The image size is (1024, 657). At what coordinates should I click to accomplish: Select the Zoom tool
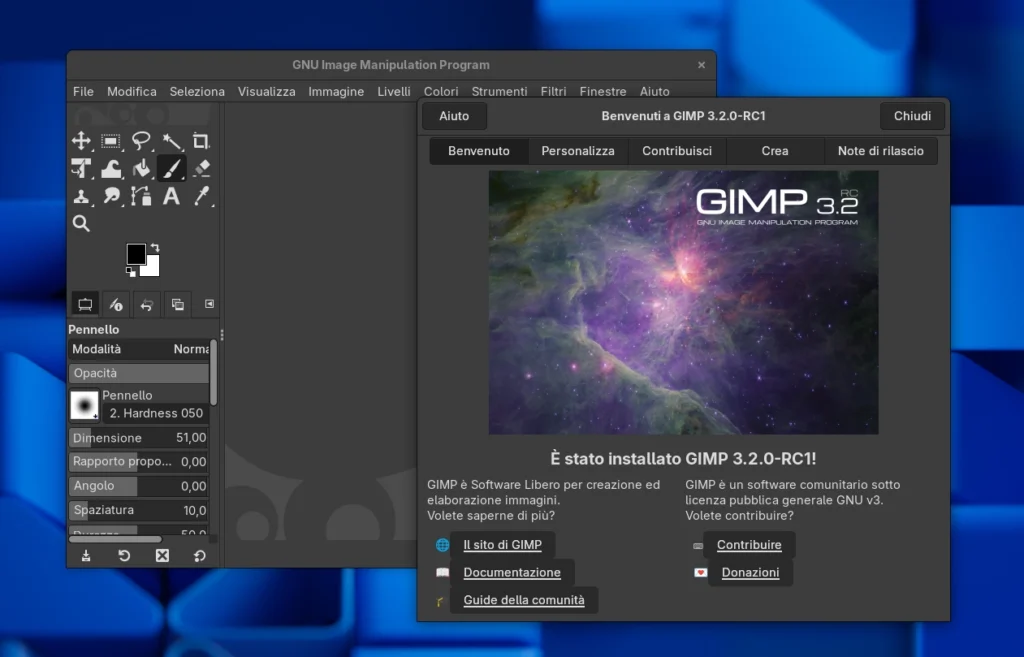(81, 223)
